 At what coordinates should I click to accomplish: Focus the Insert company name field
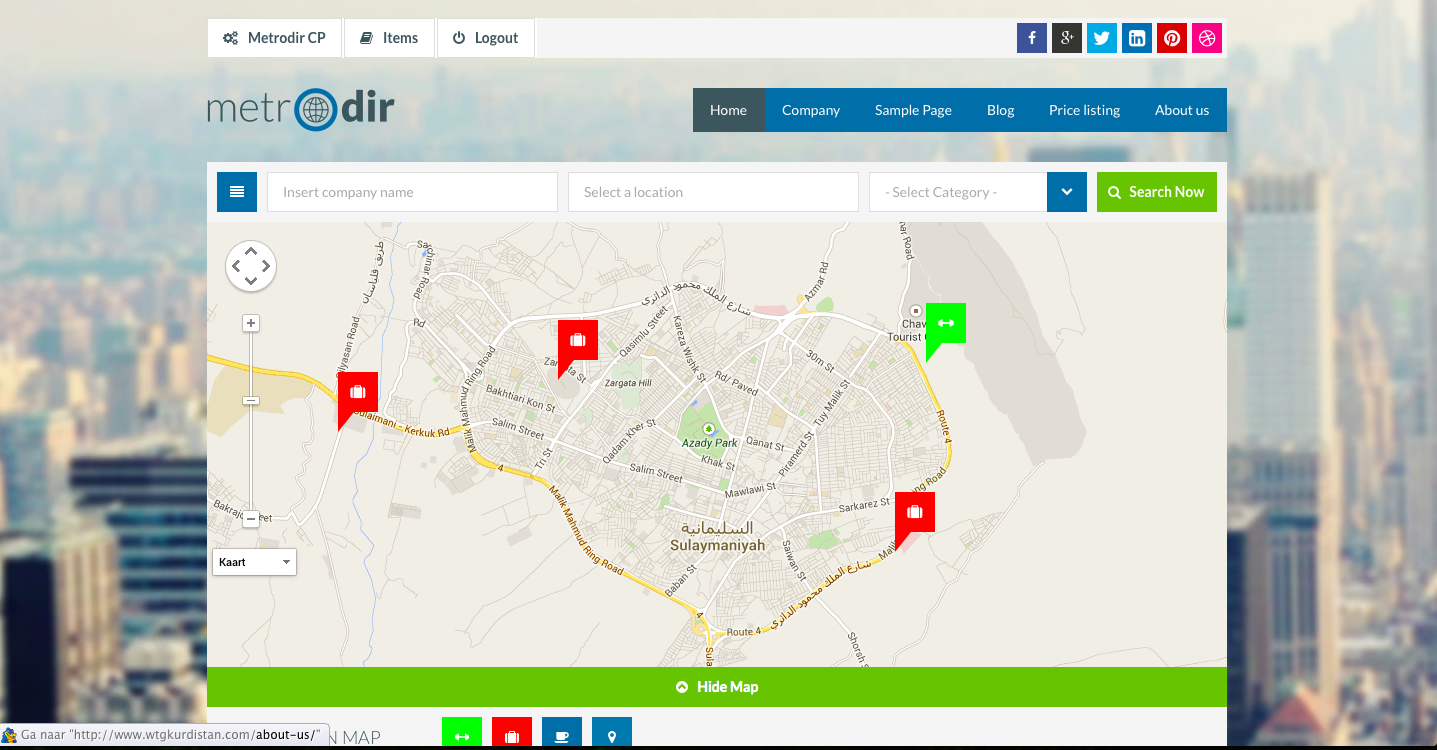click(x=412, y=192)
